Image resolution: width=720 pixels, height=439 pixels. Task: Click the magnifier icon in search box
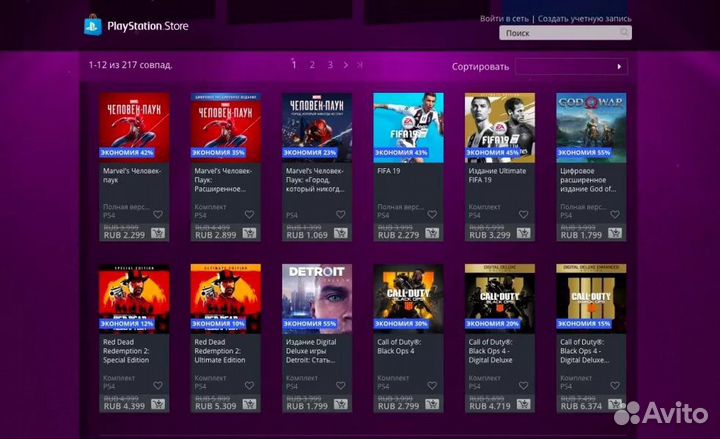tap(625, 33)
